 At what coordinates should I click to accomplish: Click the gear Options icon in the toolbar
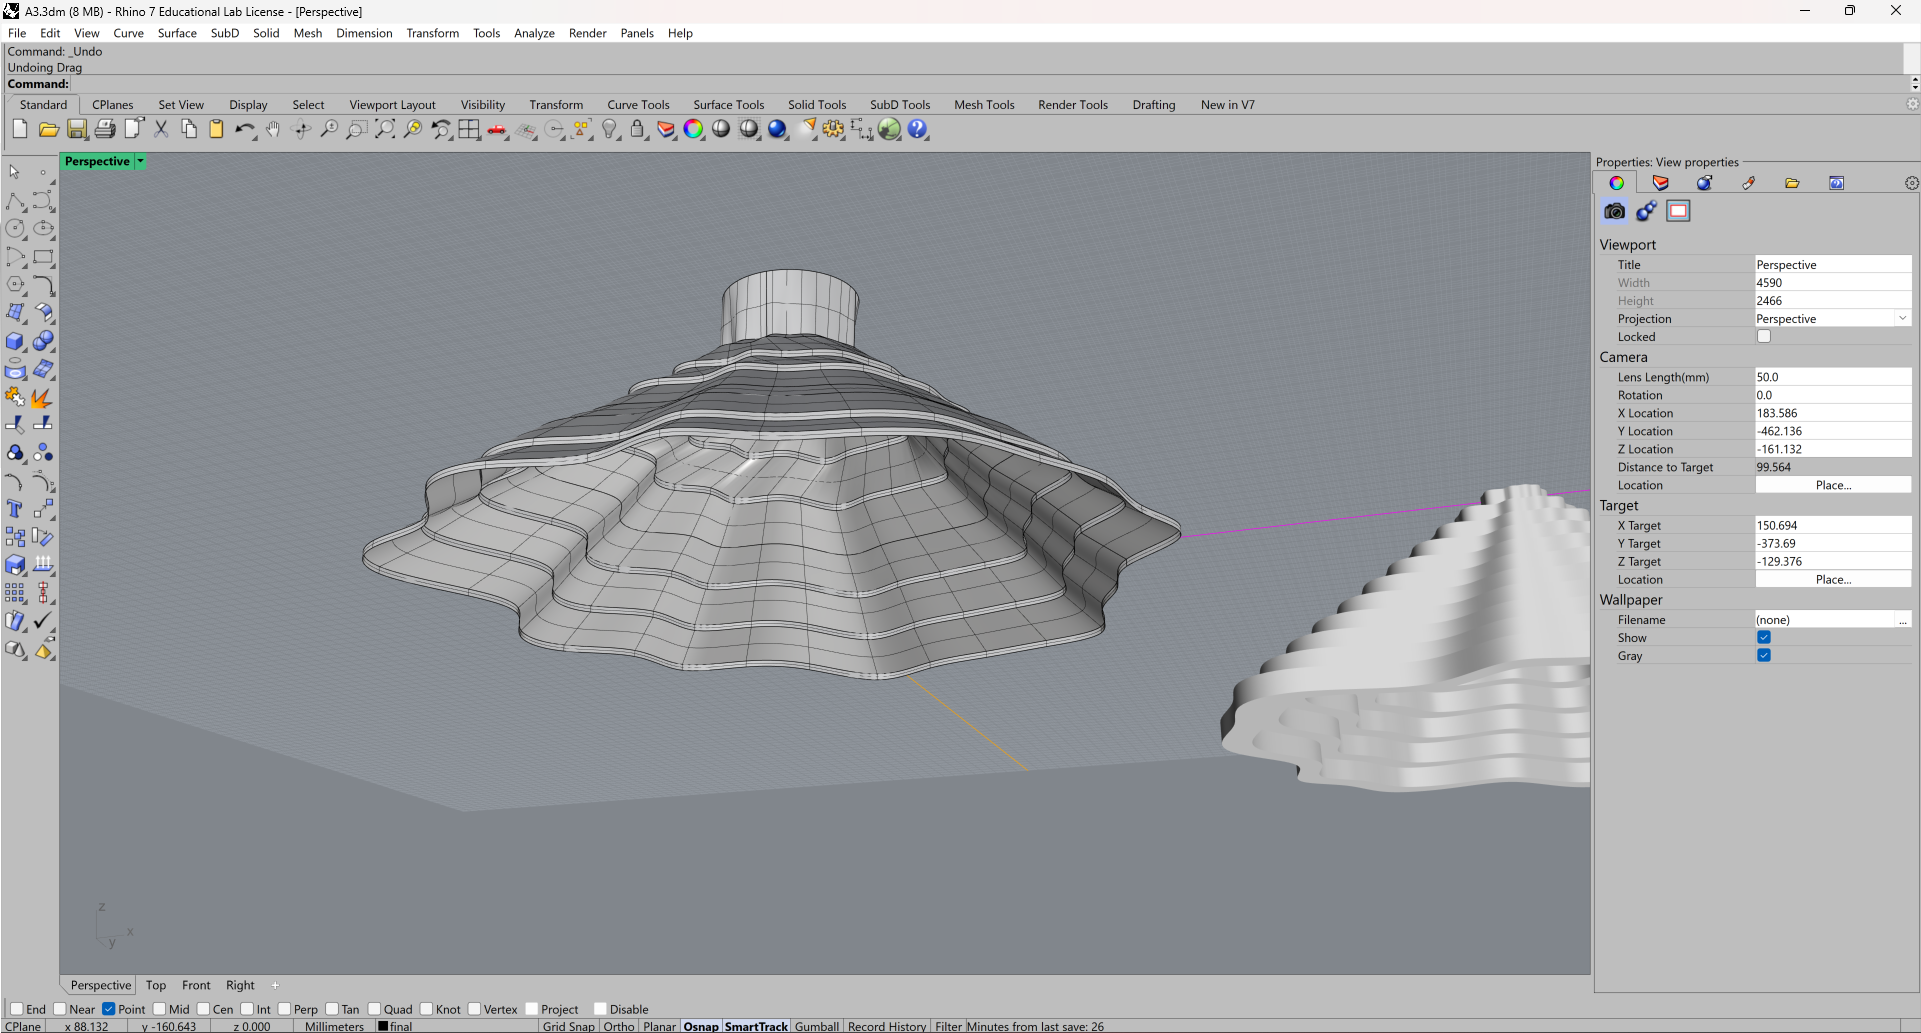tap(834, 129)
